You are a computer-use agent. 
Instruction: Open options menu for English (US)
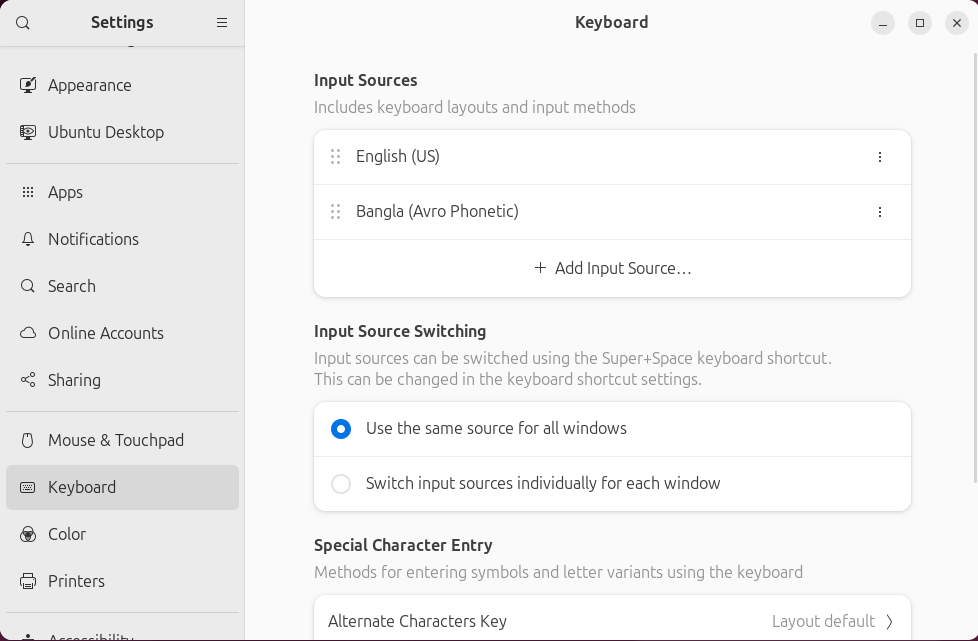tap(880, 157)
